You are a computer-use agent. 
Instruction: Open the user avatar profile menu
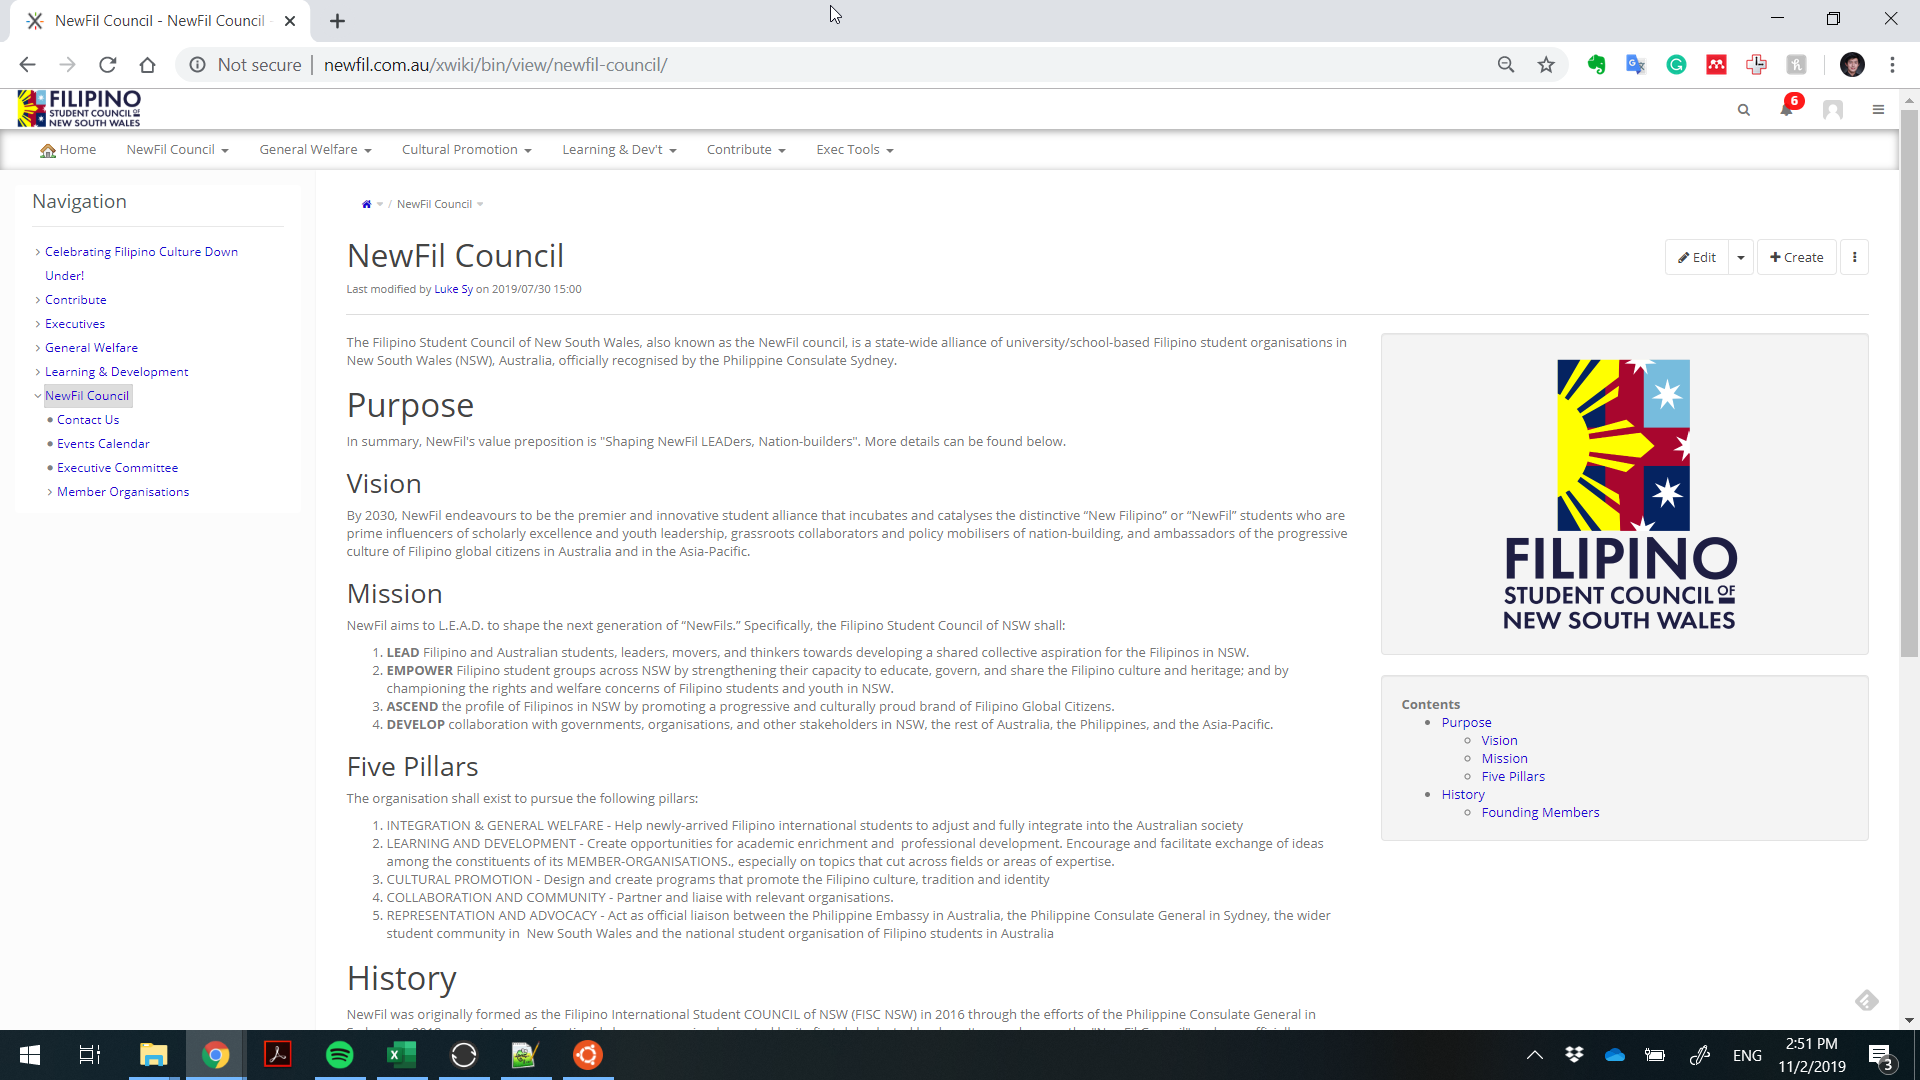point(1832,110)
